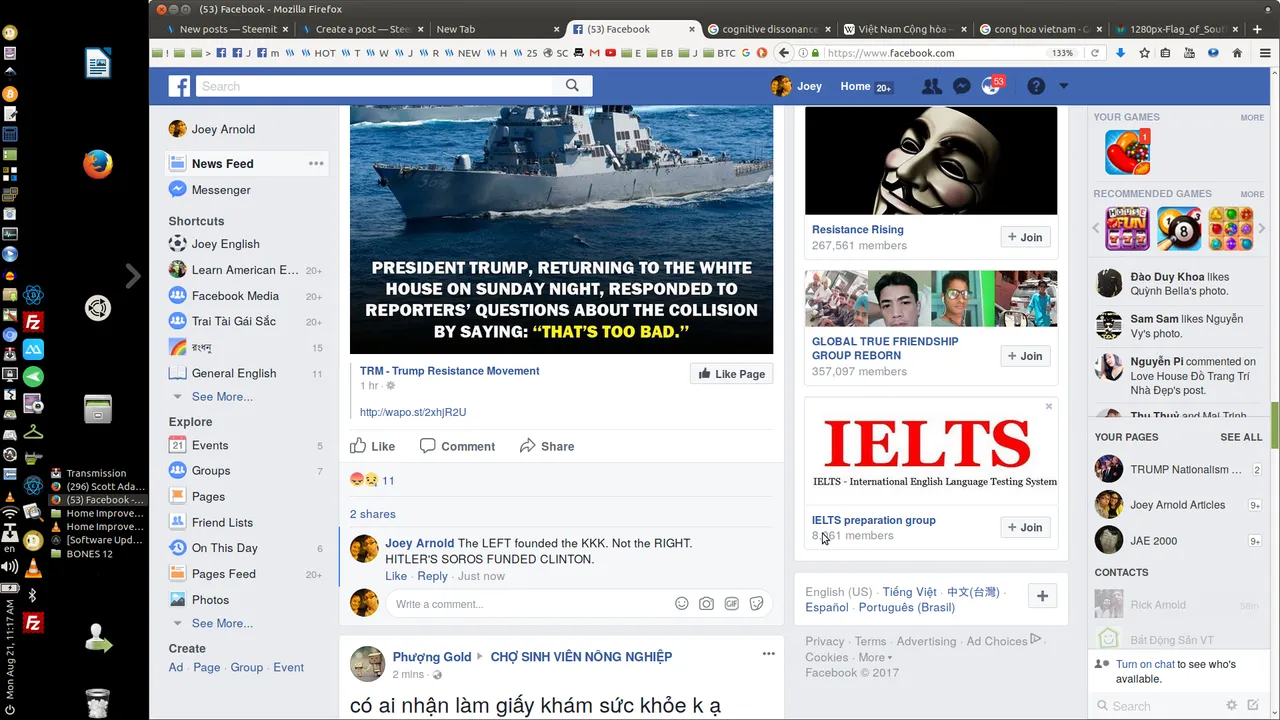Click Like Page for TRM
This screenshot has width=1280, height=720.
pos(731,374)
